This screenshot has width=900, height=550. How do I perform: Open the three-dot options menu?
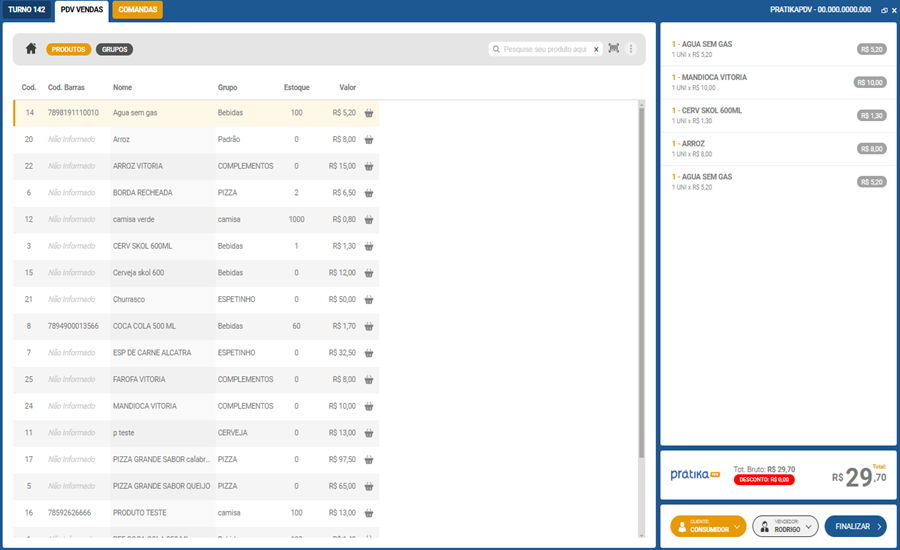[x=631, y=49]
